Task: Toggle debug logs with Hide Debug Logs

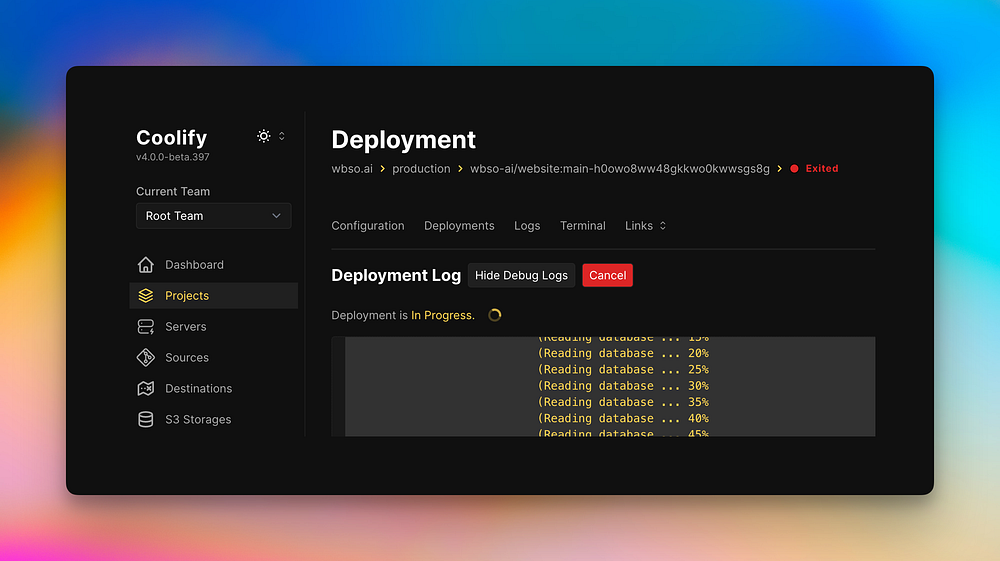Action: (x=521, y=275)
